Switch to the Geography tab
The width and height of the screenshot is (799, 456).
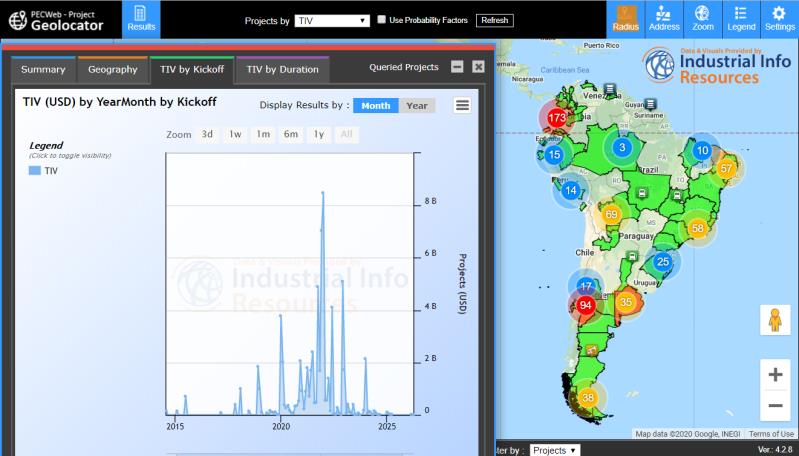[x=112, y=70]
